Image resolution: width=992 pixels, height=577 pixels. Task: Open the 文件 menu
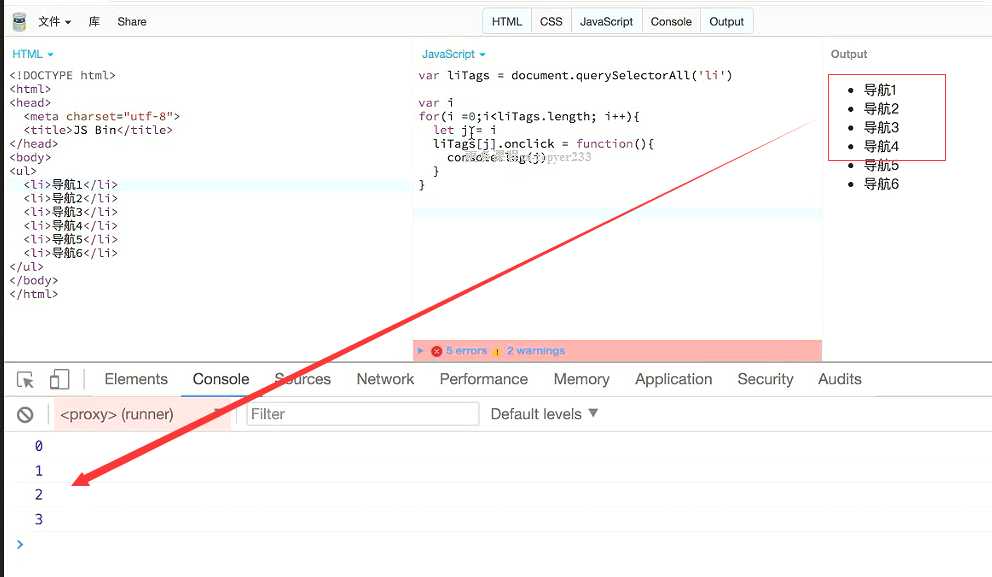54,22
